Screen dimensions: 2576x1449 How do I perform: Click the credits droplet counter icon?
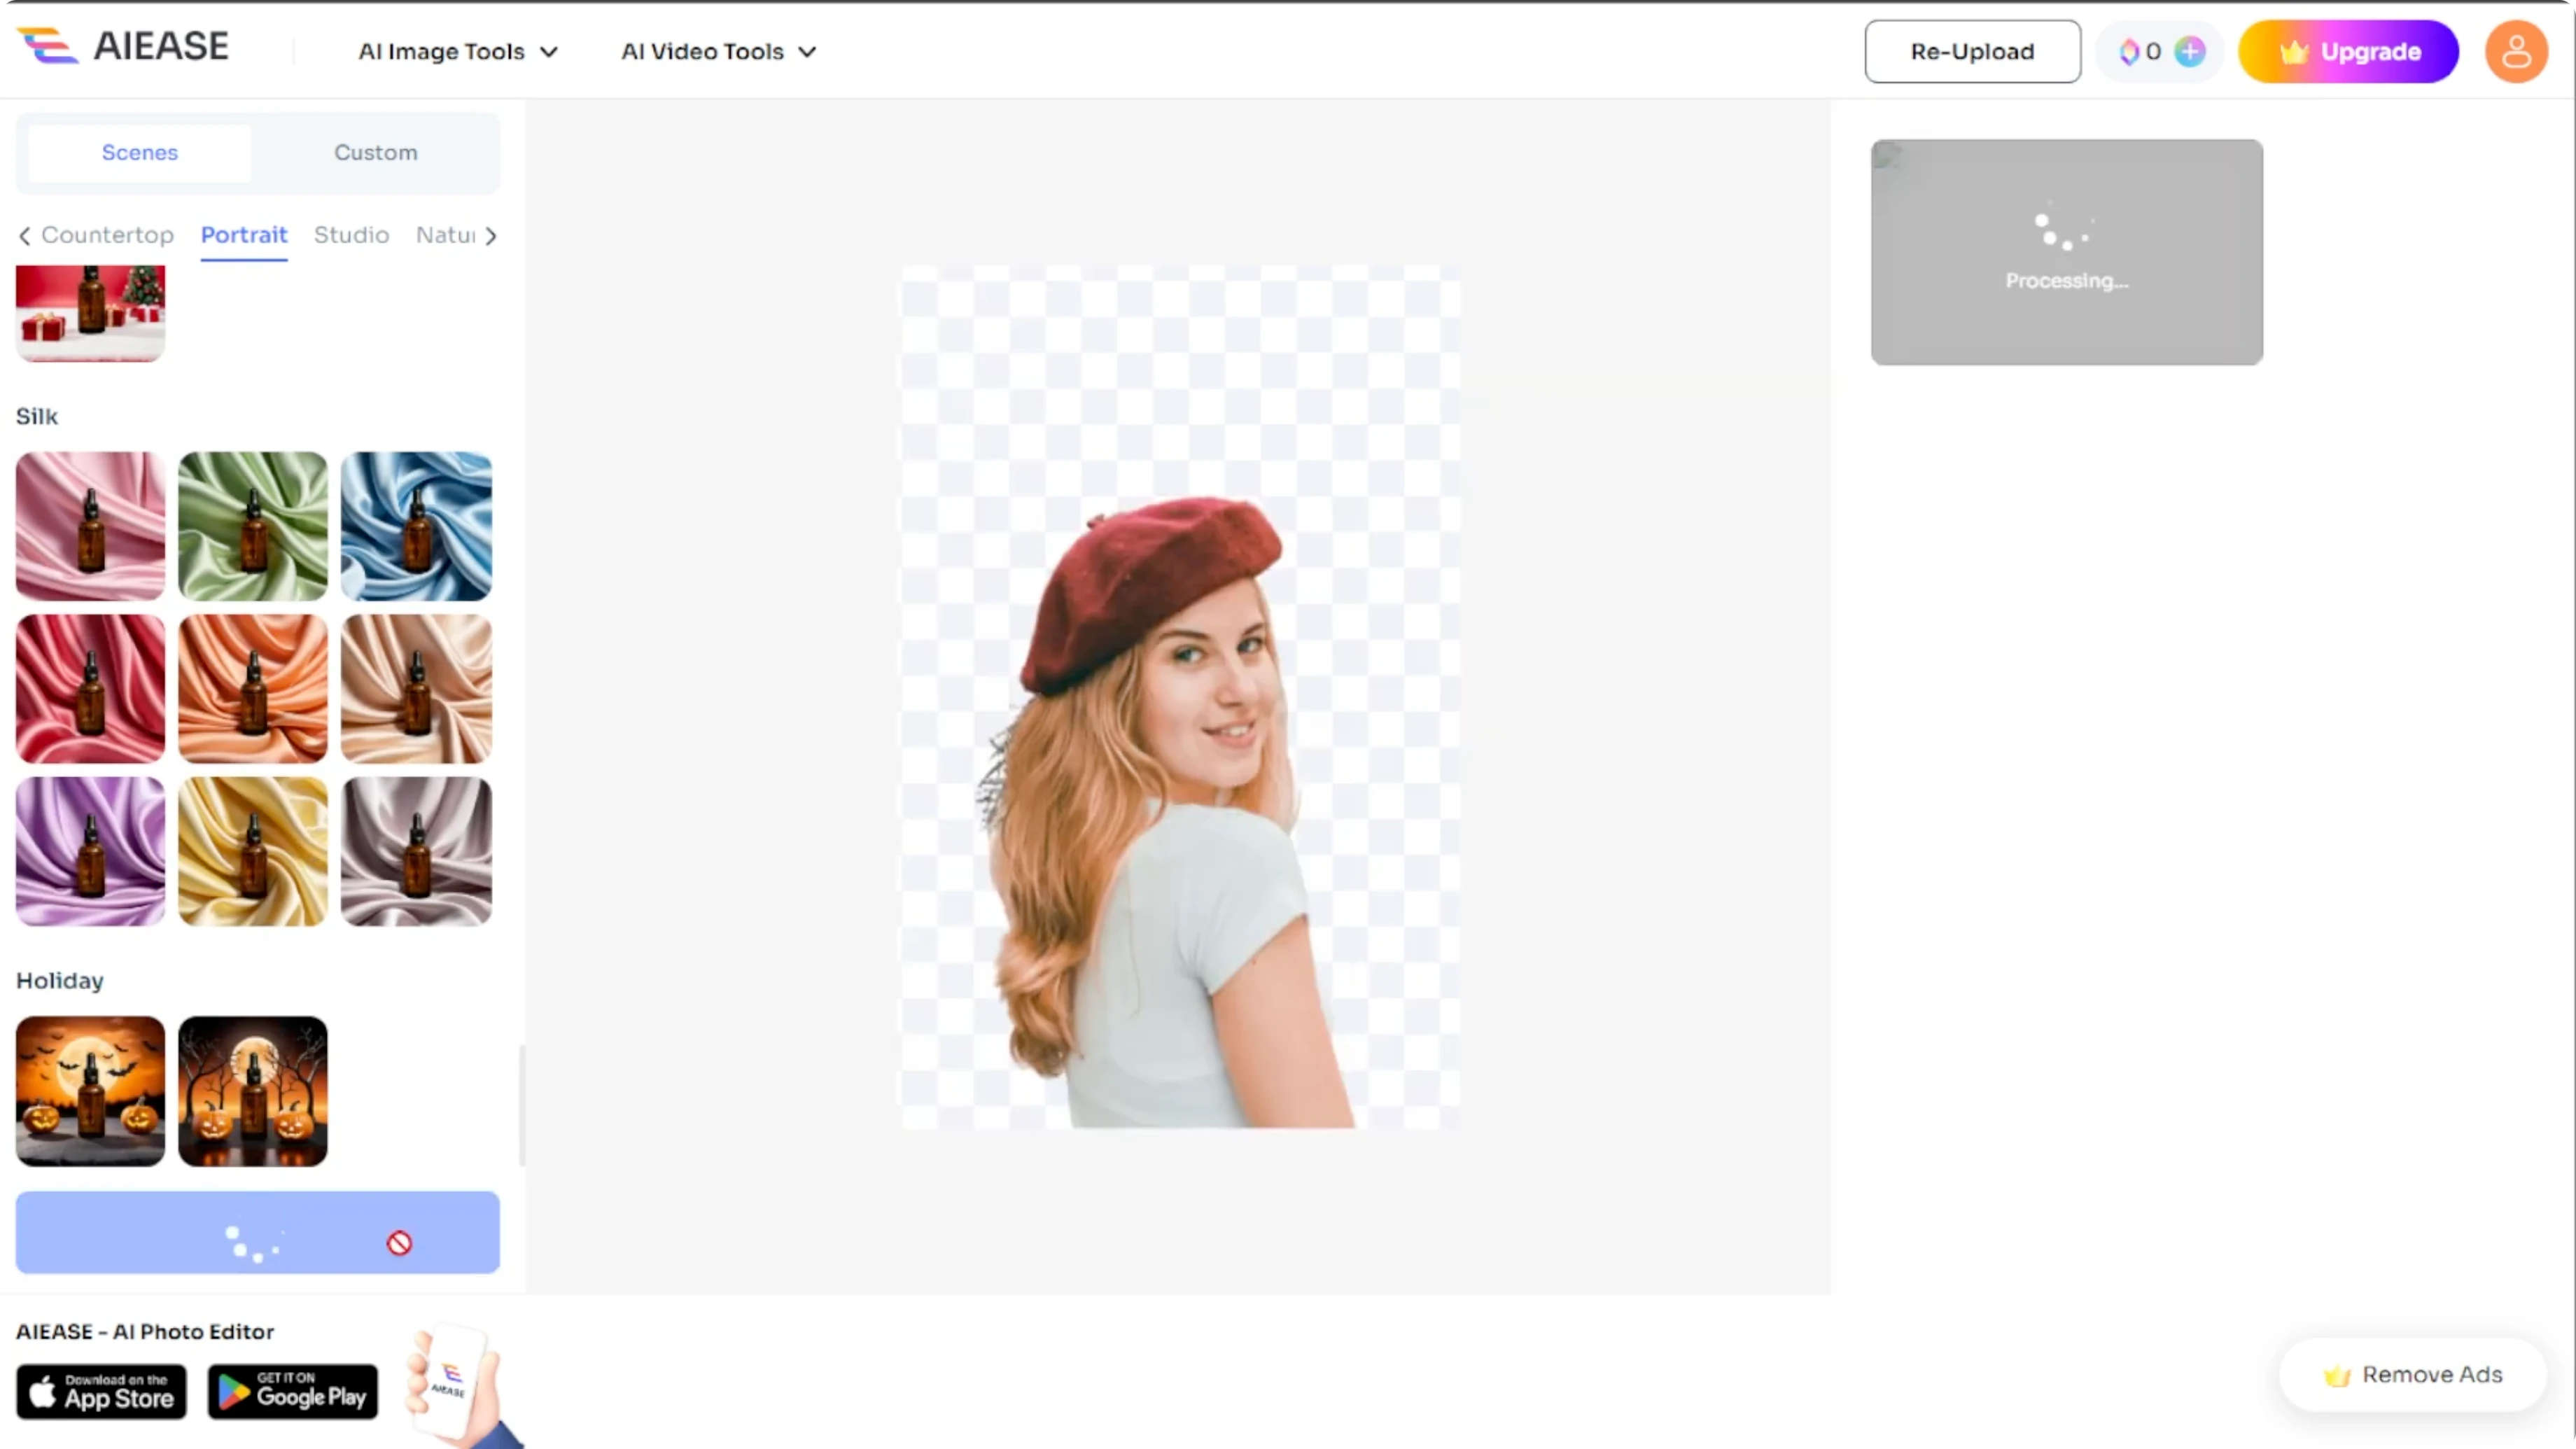2129,51
